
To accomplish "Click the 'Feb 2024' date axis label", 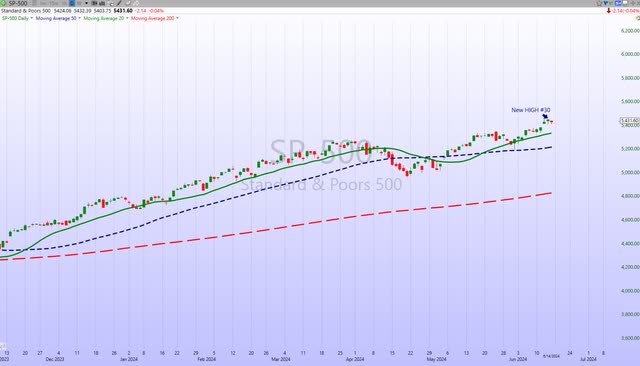I will pos(207,359).
